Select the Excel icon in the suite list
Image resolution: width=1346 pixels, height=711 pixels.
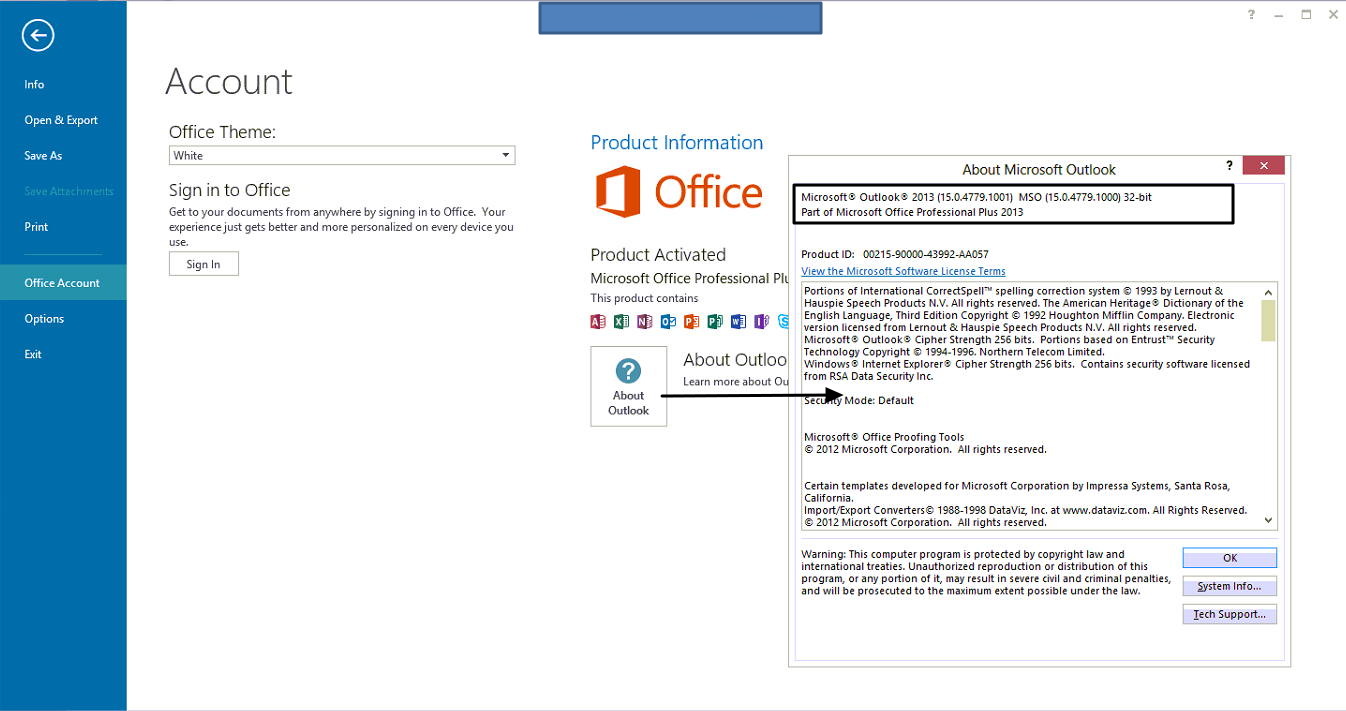621,321
